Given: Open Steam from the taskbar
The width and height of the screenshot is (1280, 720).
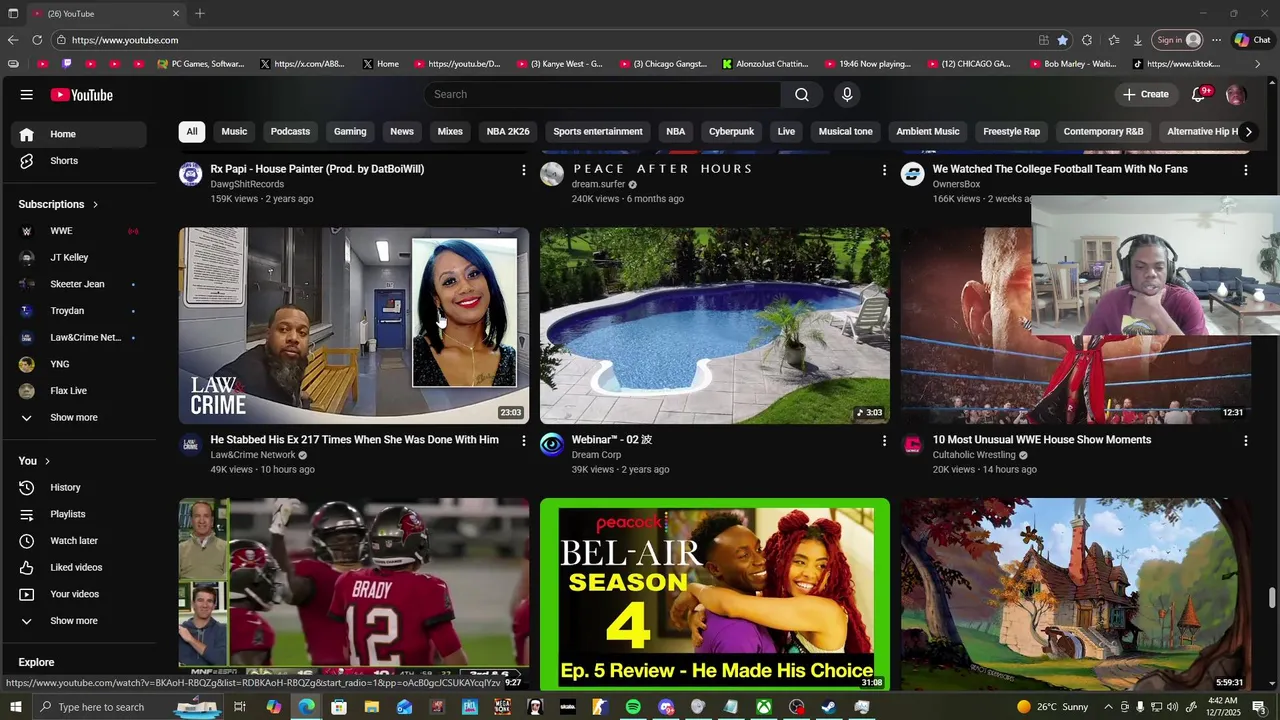Looking at the screenshot, I should pyautogui.click(x=829, y=707).
